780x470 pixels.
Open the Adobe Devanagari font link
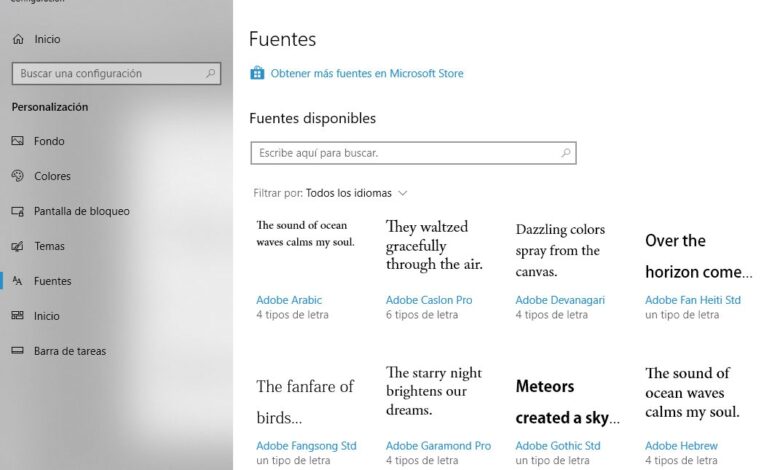560,300
